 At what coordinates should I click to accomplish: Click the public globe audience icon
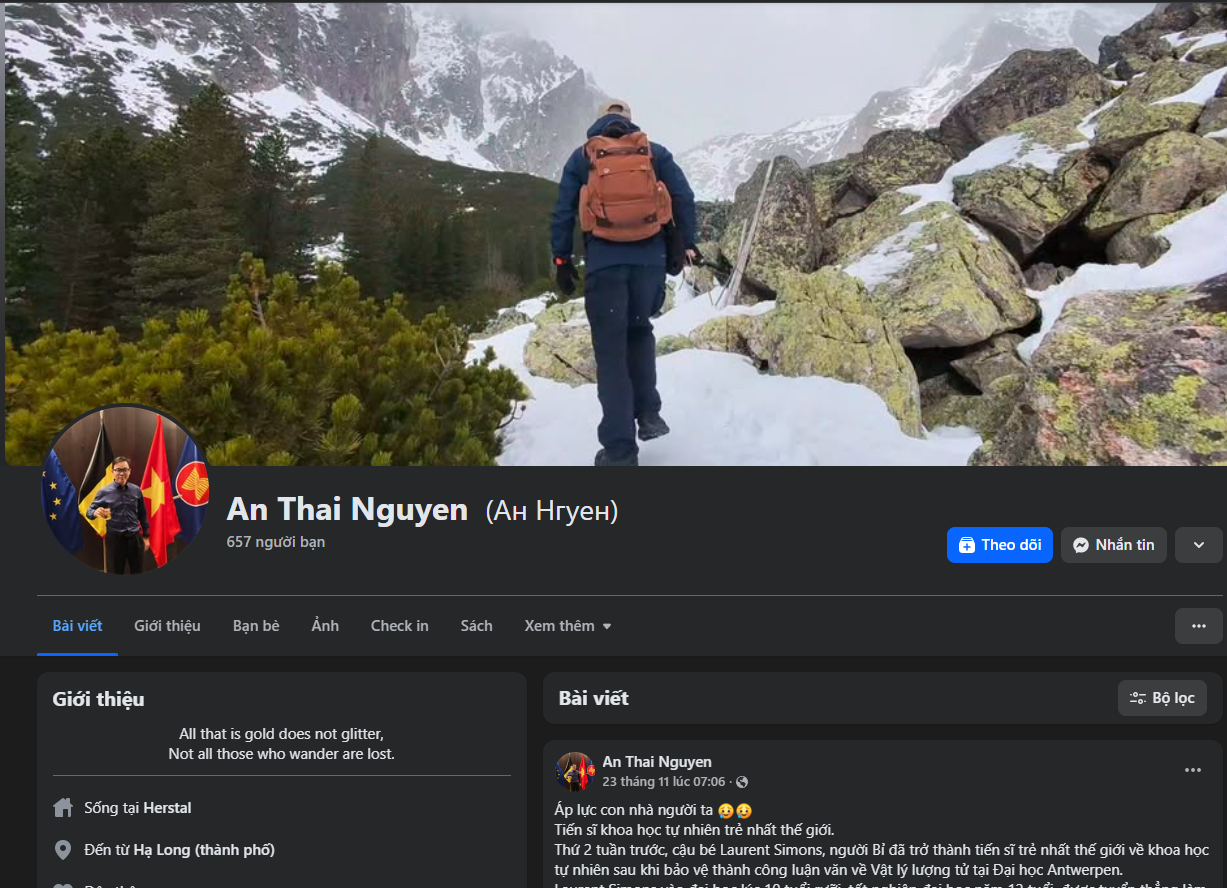(x=742, y=782)
